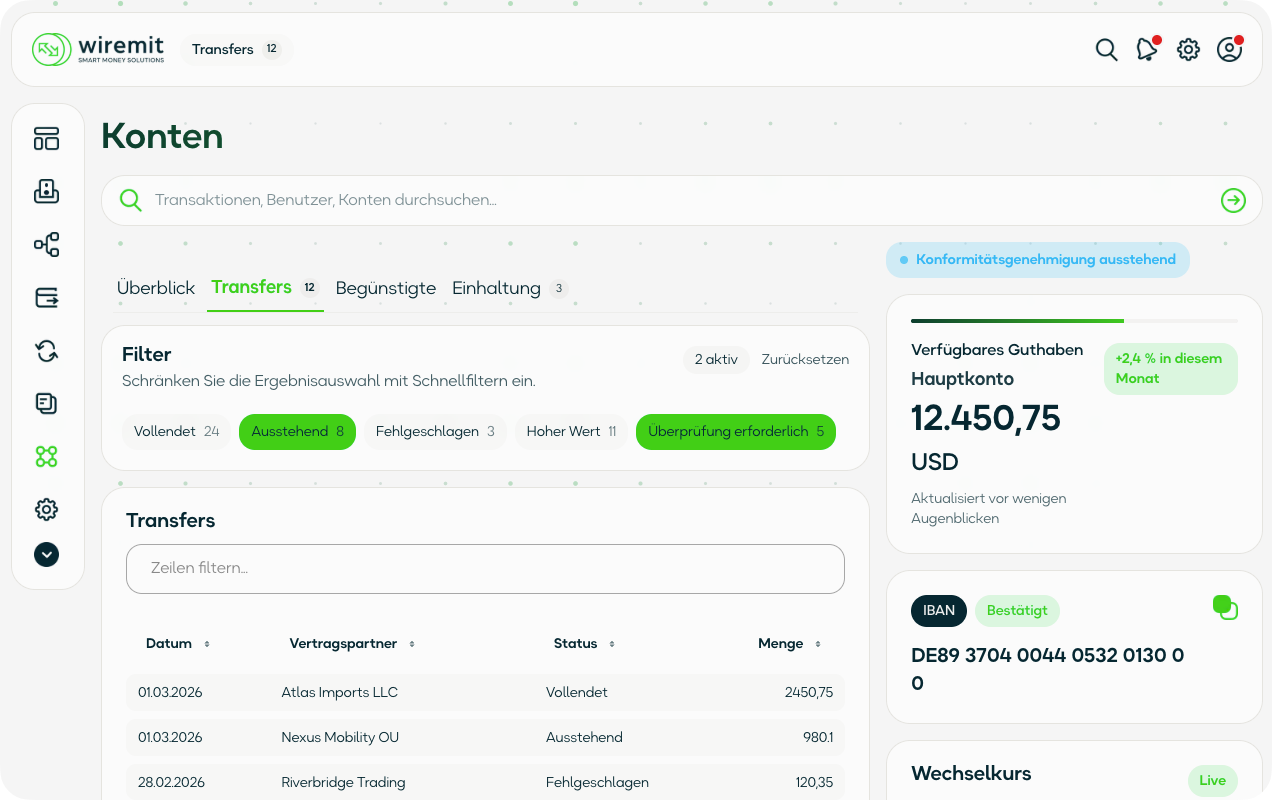The height and width of the screenshot is (800, 1272).
Task: Click the 2 aktiv badge
Action: pyautogui.click(x=716, y=359)
